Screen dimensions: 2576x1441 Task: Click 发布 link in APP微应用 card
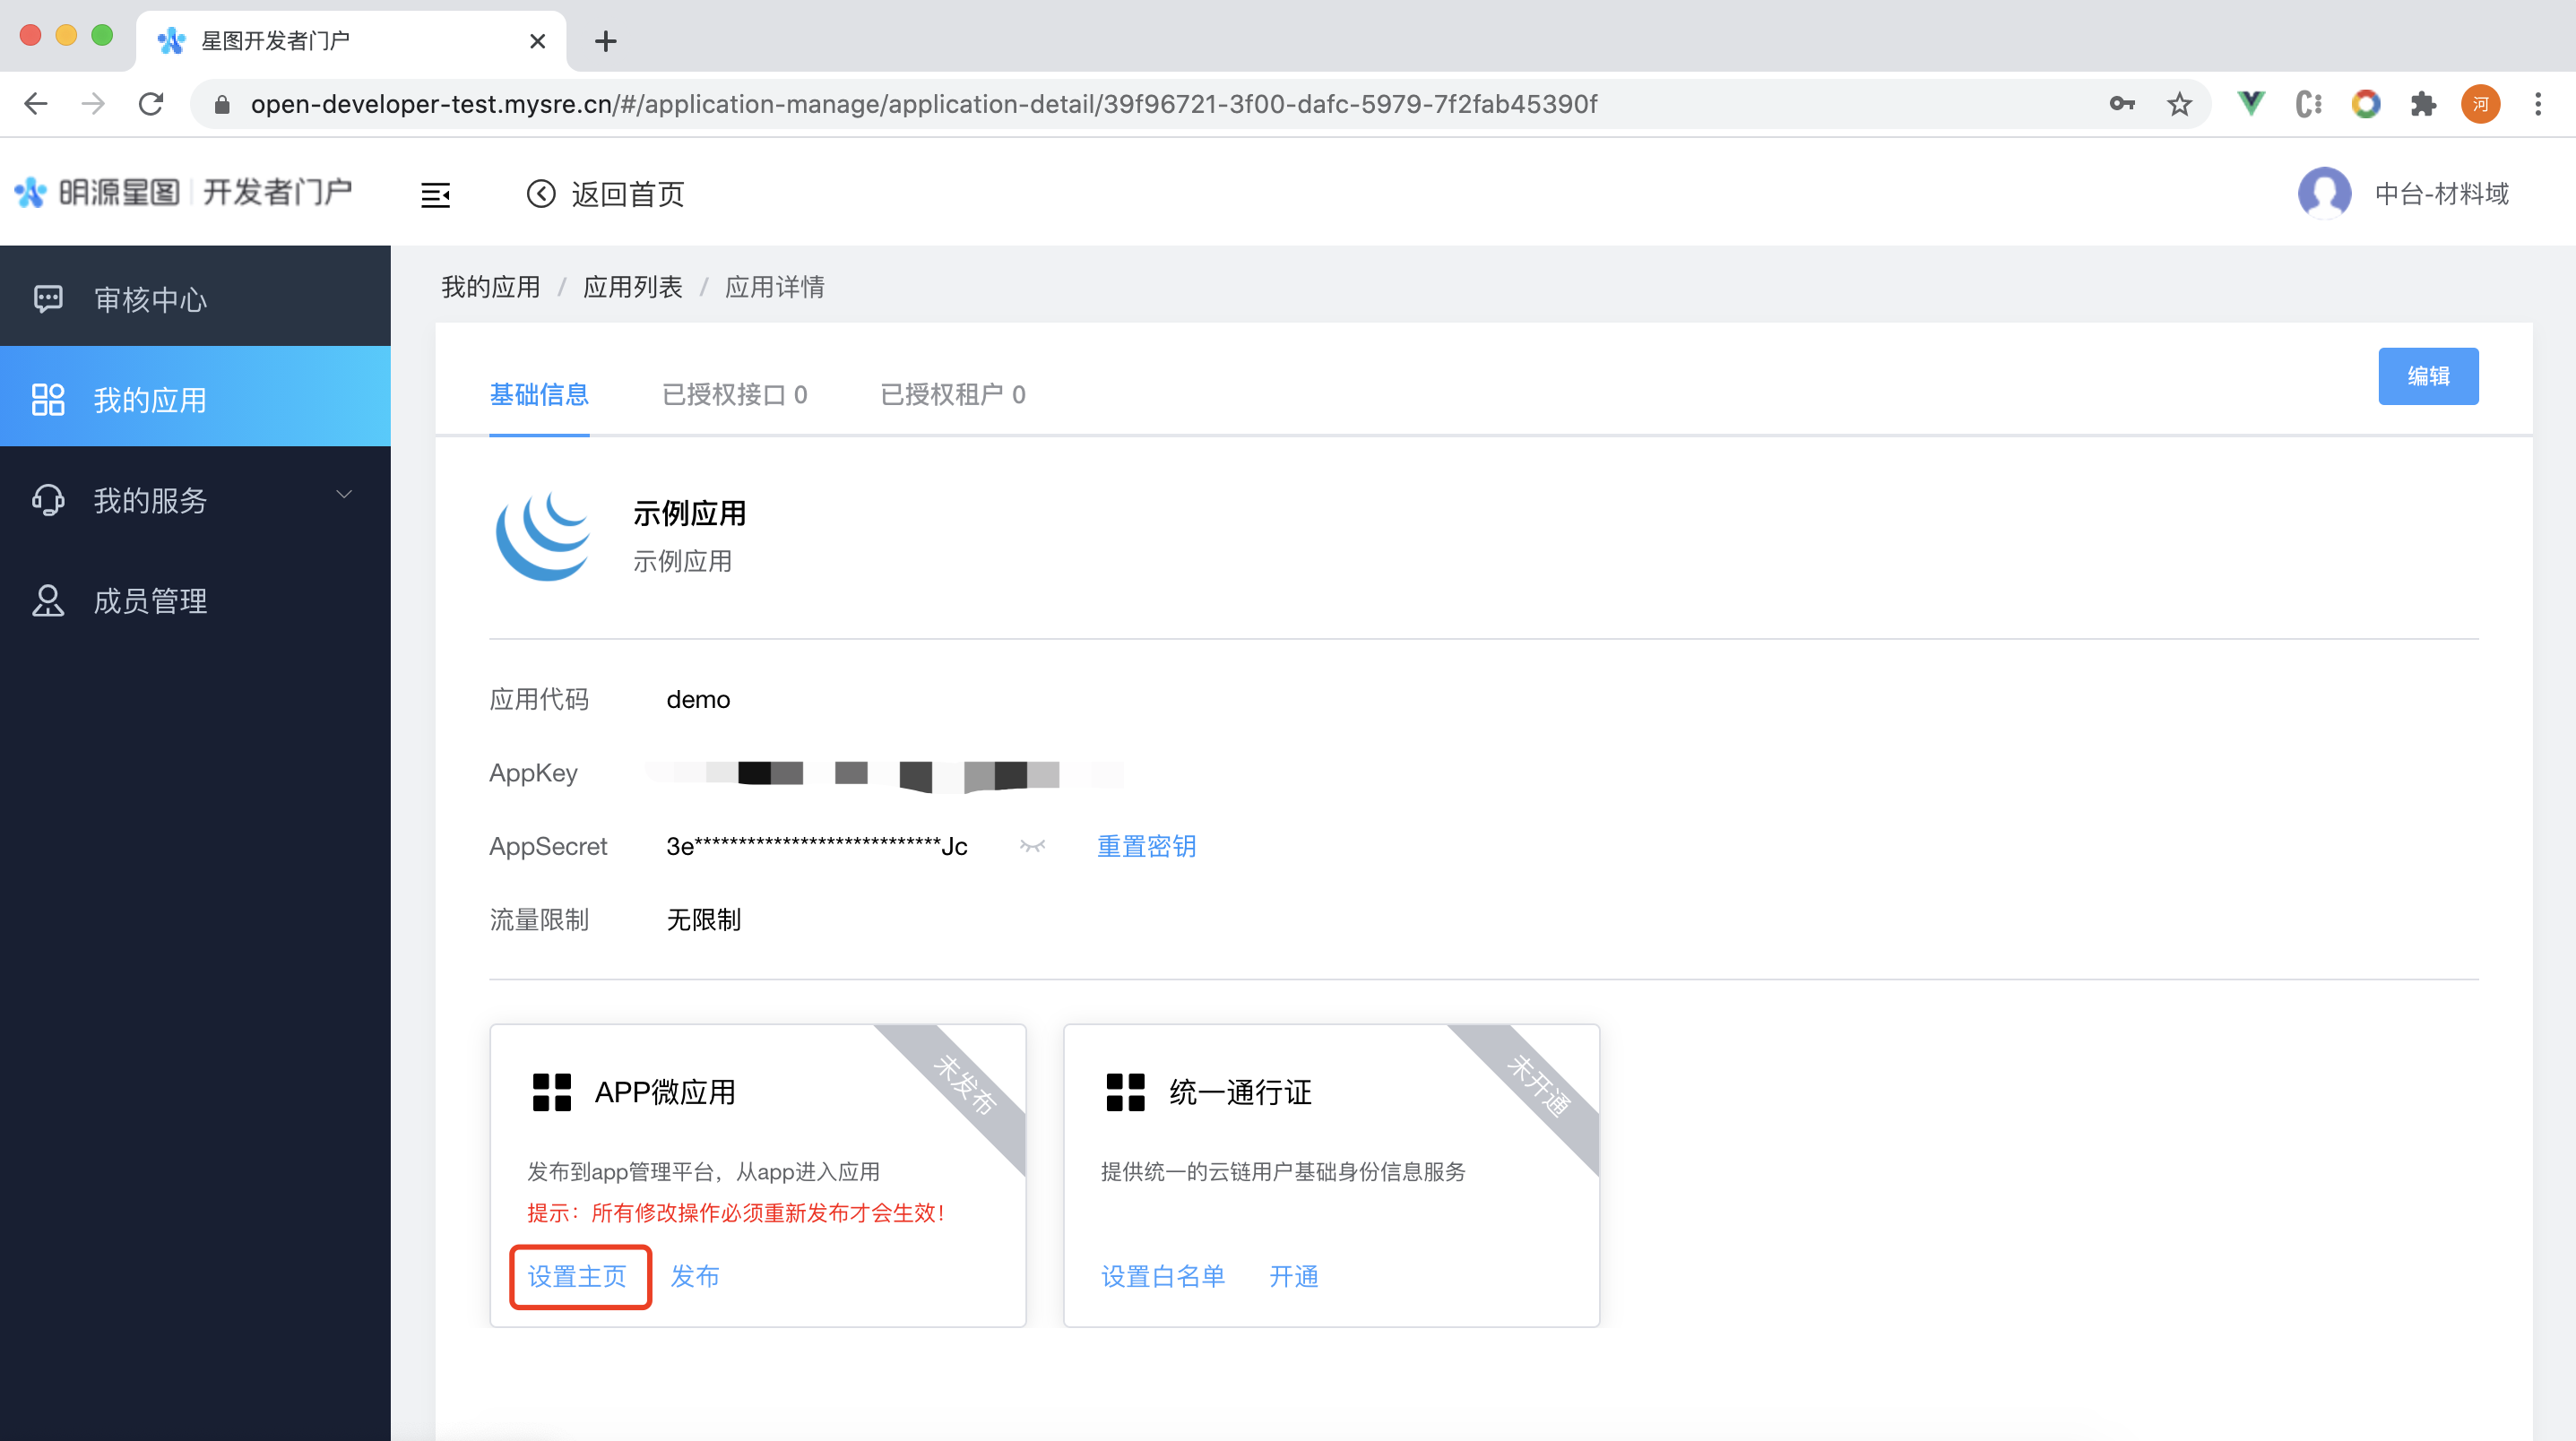click(x=695, y=1276)
